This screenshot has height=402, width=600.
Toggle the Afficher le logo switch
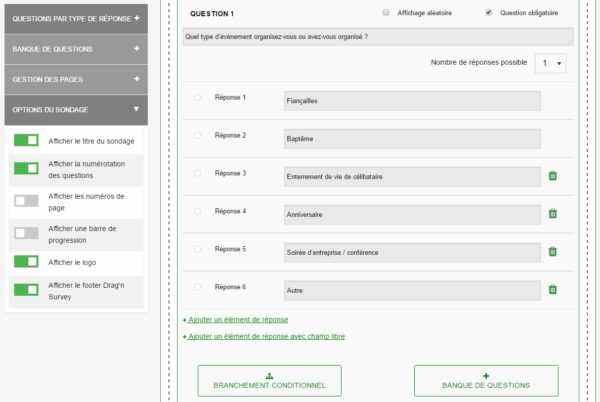pyautogui.click(x=26, y=262)
